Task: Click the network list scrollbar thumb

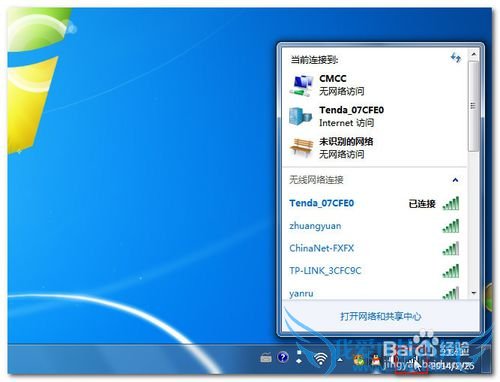Action: [x=473, y=106]
